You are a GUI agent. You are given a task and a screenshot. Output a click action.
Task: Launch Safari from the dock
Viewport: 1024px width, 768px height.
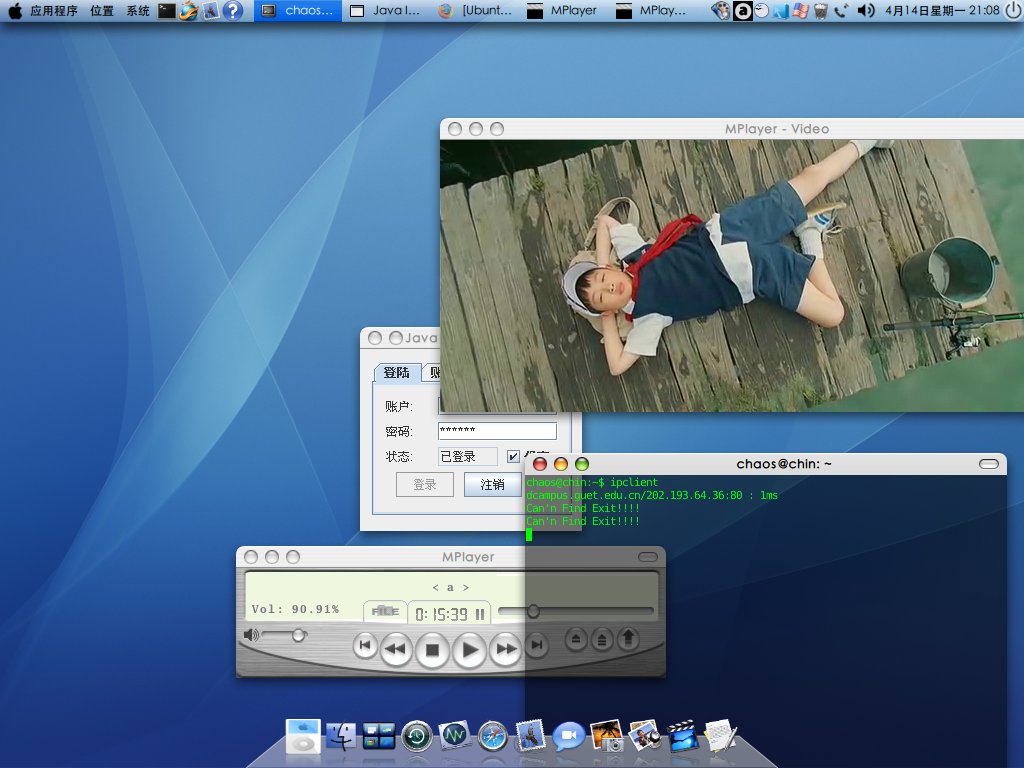(x=492, y=736)
